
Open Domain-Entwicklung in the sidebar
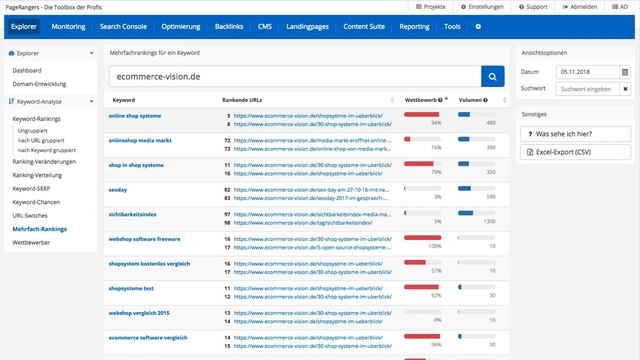click(39, 84)
